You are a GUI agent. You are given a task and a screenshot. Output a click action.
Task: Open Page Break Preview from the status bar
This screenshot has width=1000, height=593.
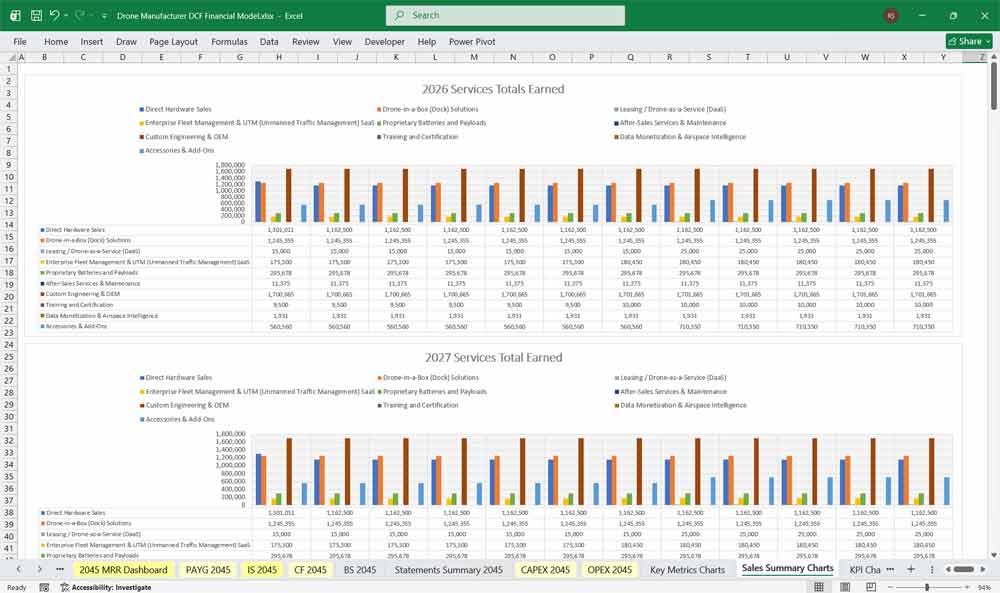(871, 587)
